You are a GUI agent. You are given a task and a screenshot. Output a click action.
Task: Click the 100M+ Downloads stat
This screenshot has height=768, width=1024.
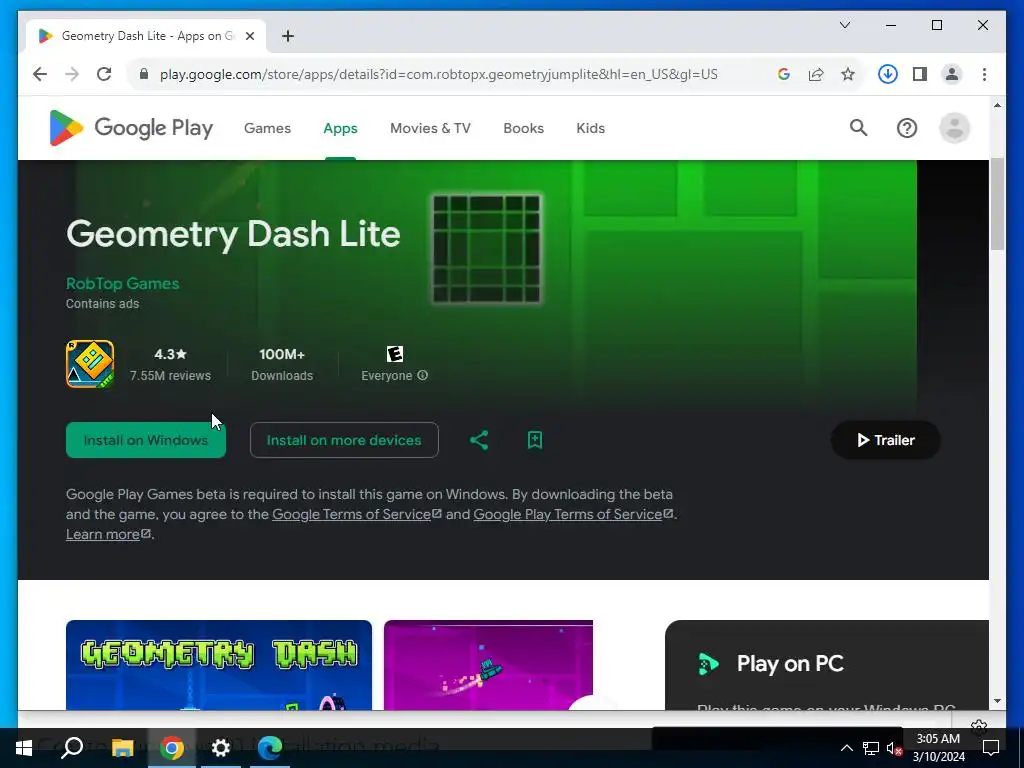282,364
